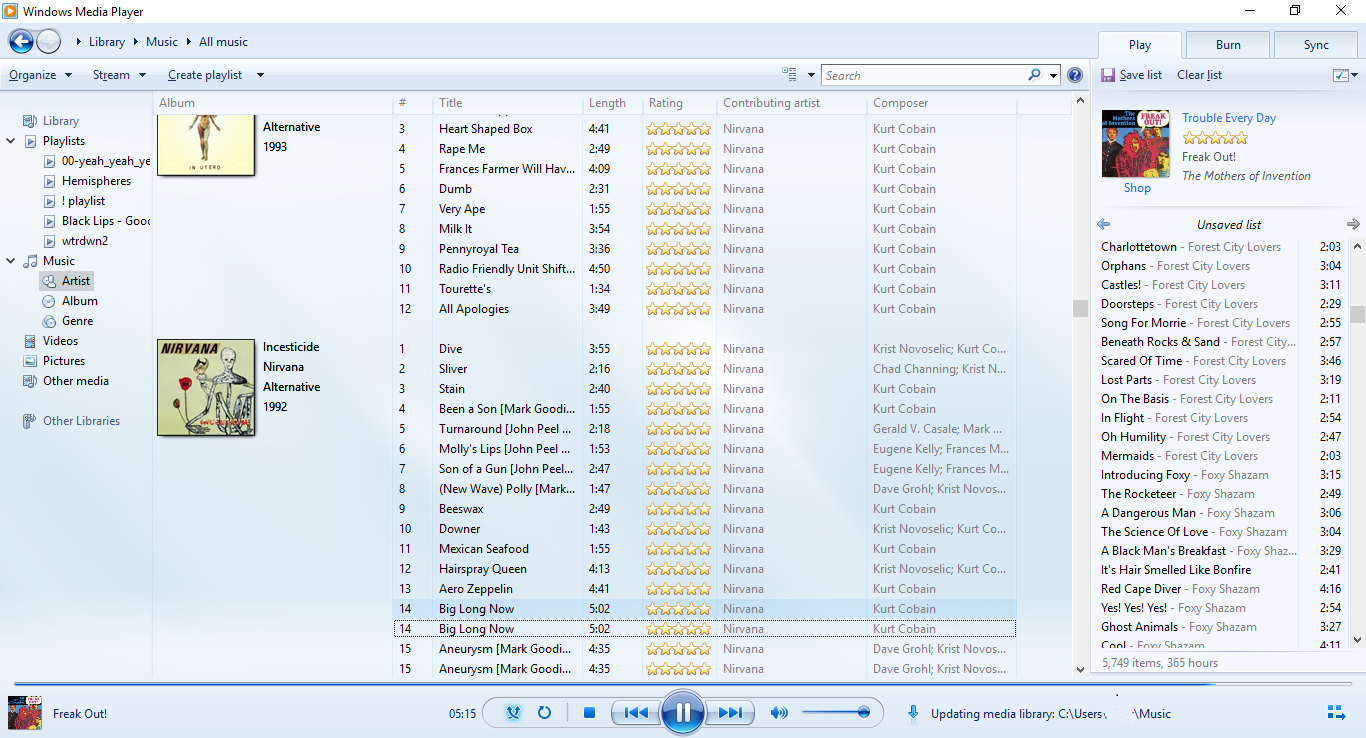1366x738 pixels.
Task: Skip to previous track
Action: tap(636, 713)
